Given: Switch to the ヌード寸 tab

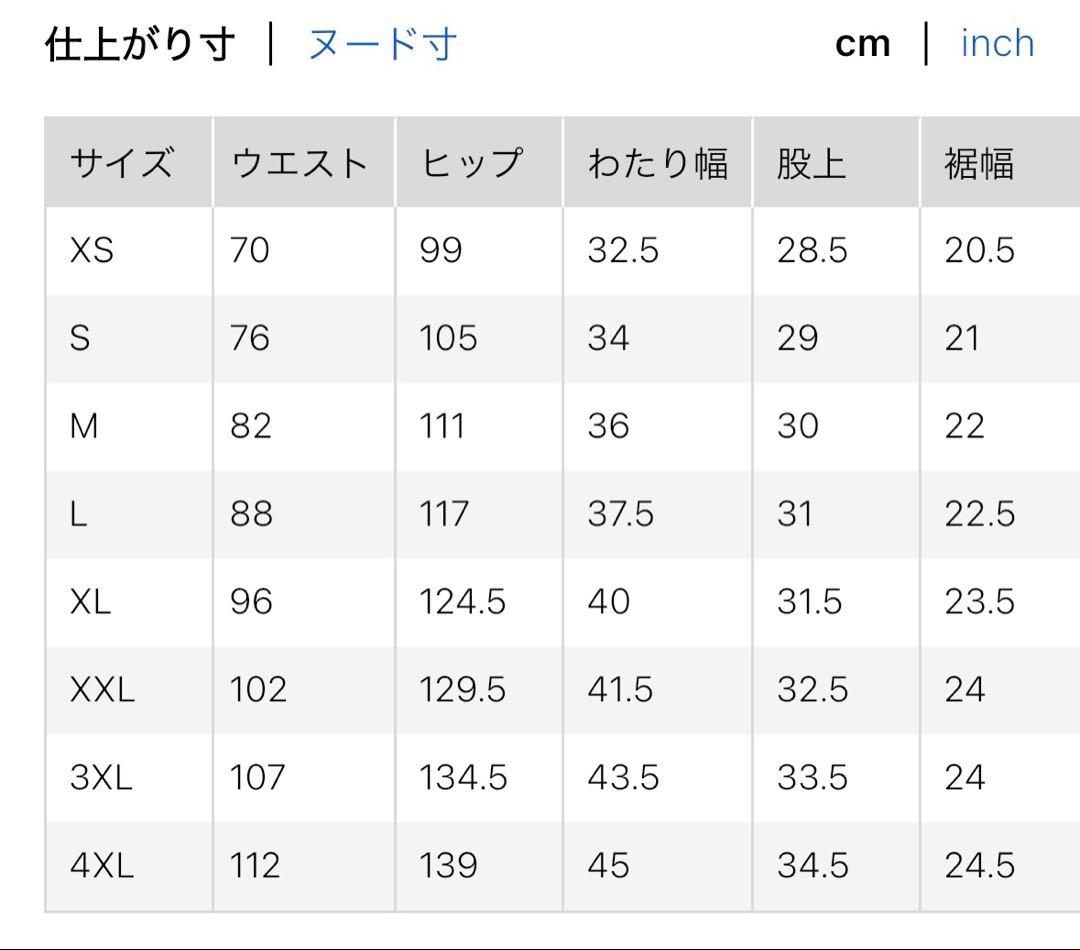Looking at the screenshot, I should 383,45.
